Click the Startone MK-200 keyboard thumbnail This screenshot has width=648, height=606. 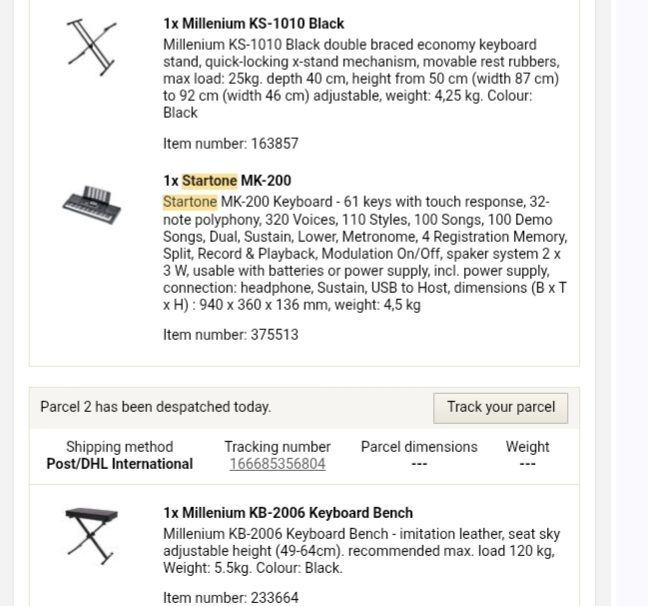coord(92,205)
